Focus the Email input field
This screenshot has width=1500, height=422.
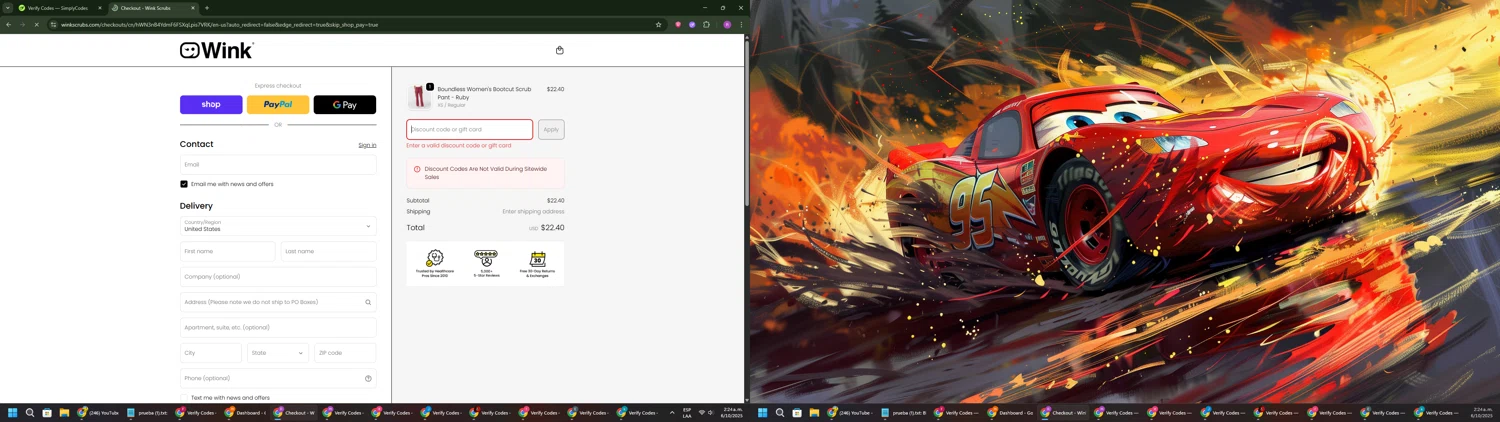(x=278, y=165)
